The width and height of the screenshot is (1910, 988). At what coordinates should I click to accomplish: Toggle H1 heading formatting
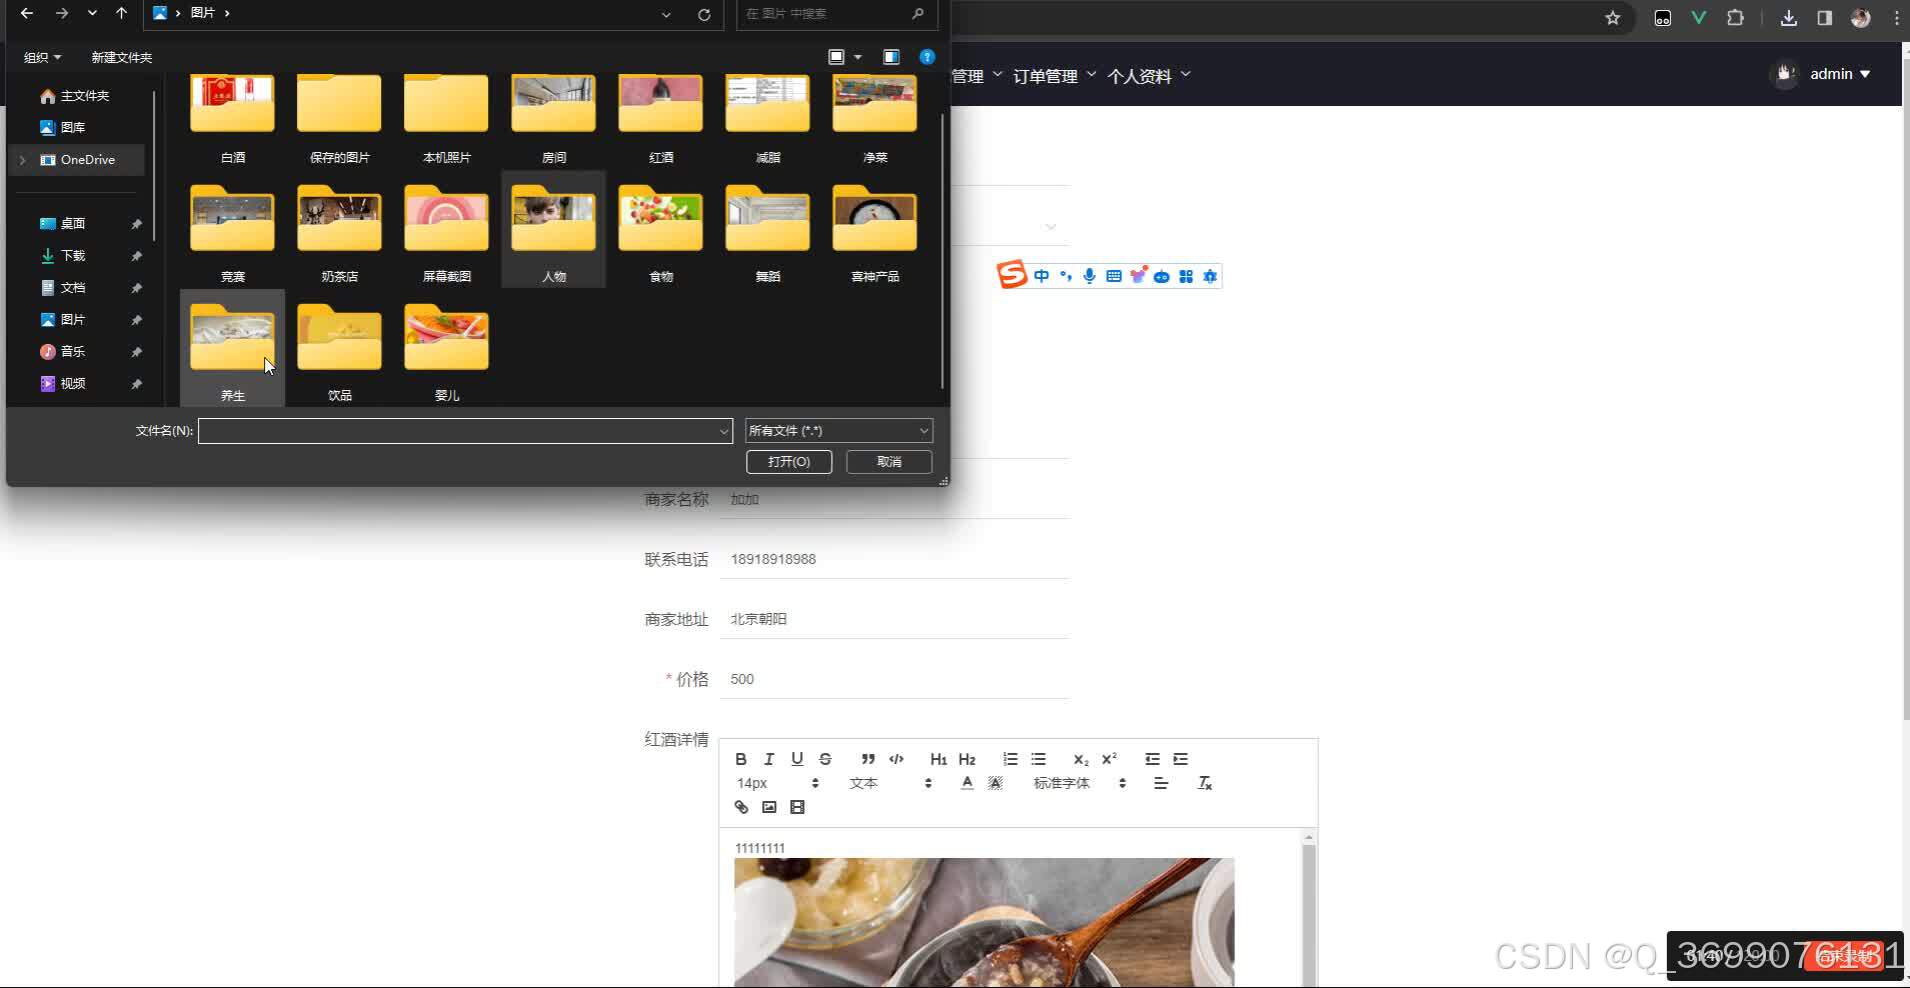click(x=938, y=758)
